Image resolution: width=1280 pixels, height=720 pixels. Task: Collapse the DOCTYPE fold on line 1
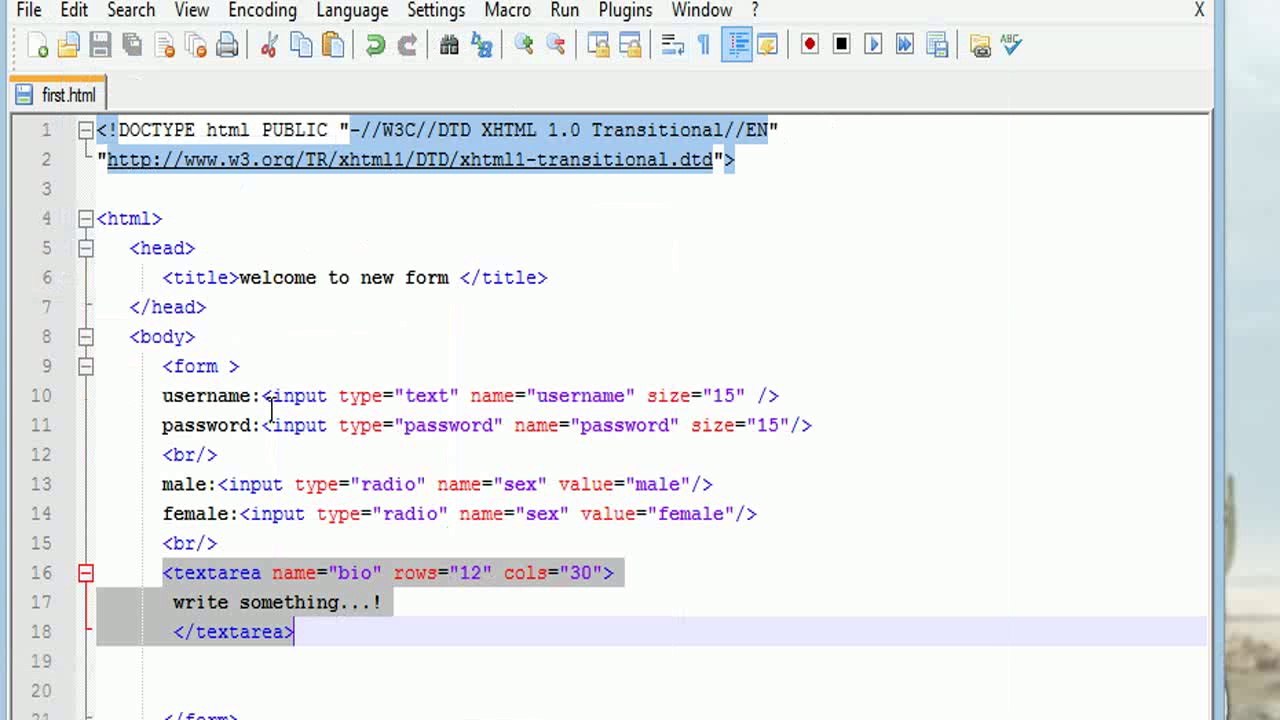point(86,130)
